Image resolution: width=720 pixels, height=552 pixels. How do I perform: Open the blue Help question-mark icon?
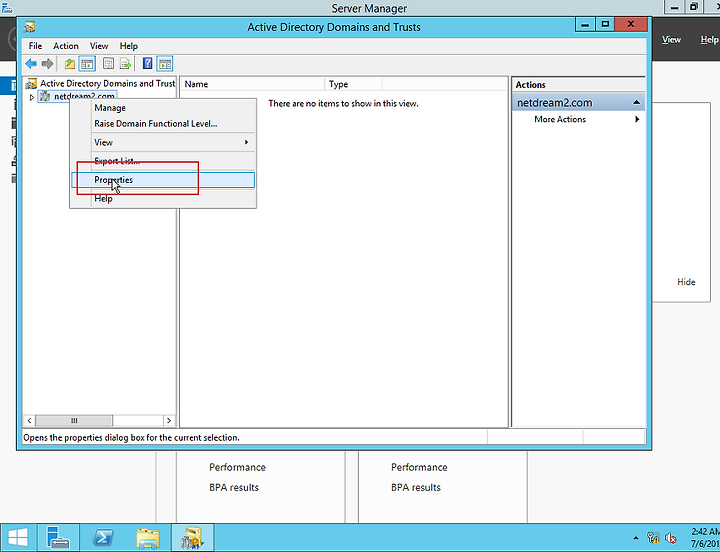click(147, 64)
